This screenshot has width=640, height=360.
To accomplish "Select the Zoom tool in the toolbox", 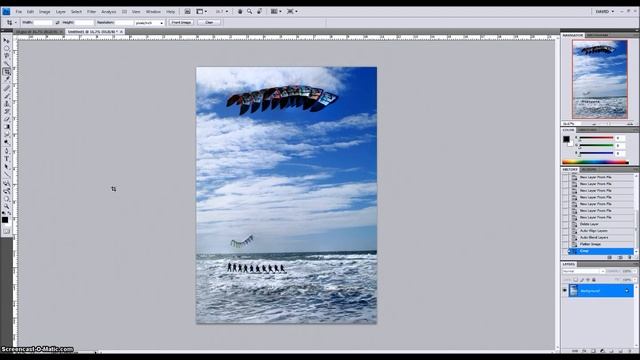I will point(7,207).
